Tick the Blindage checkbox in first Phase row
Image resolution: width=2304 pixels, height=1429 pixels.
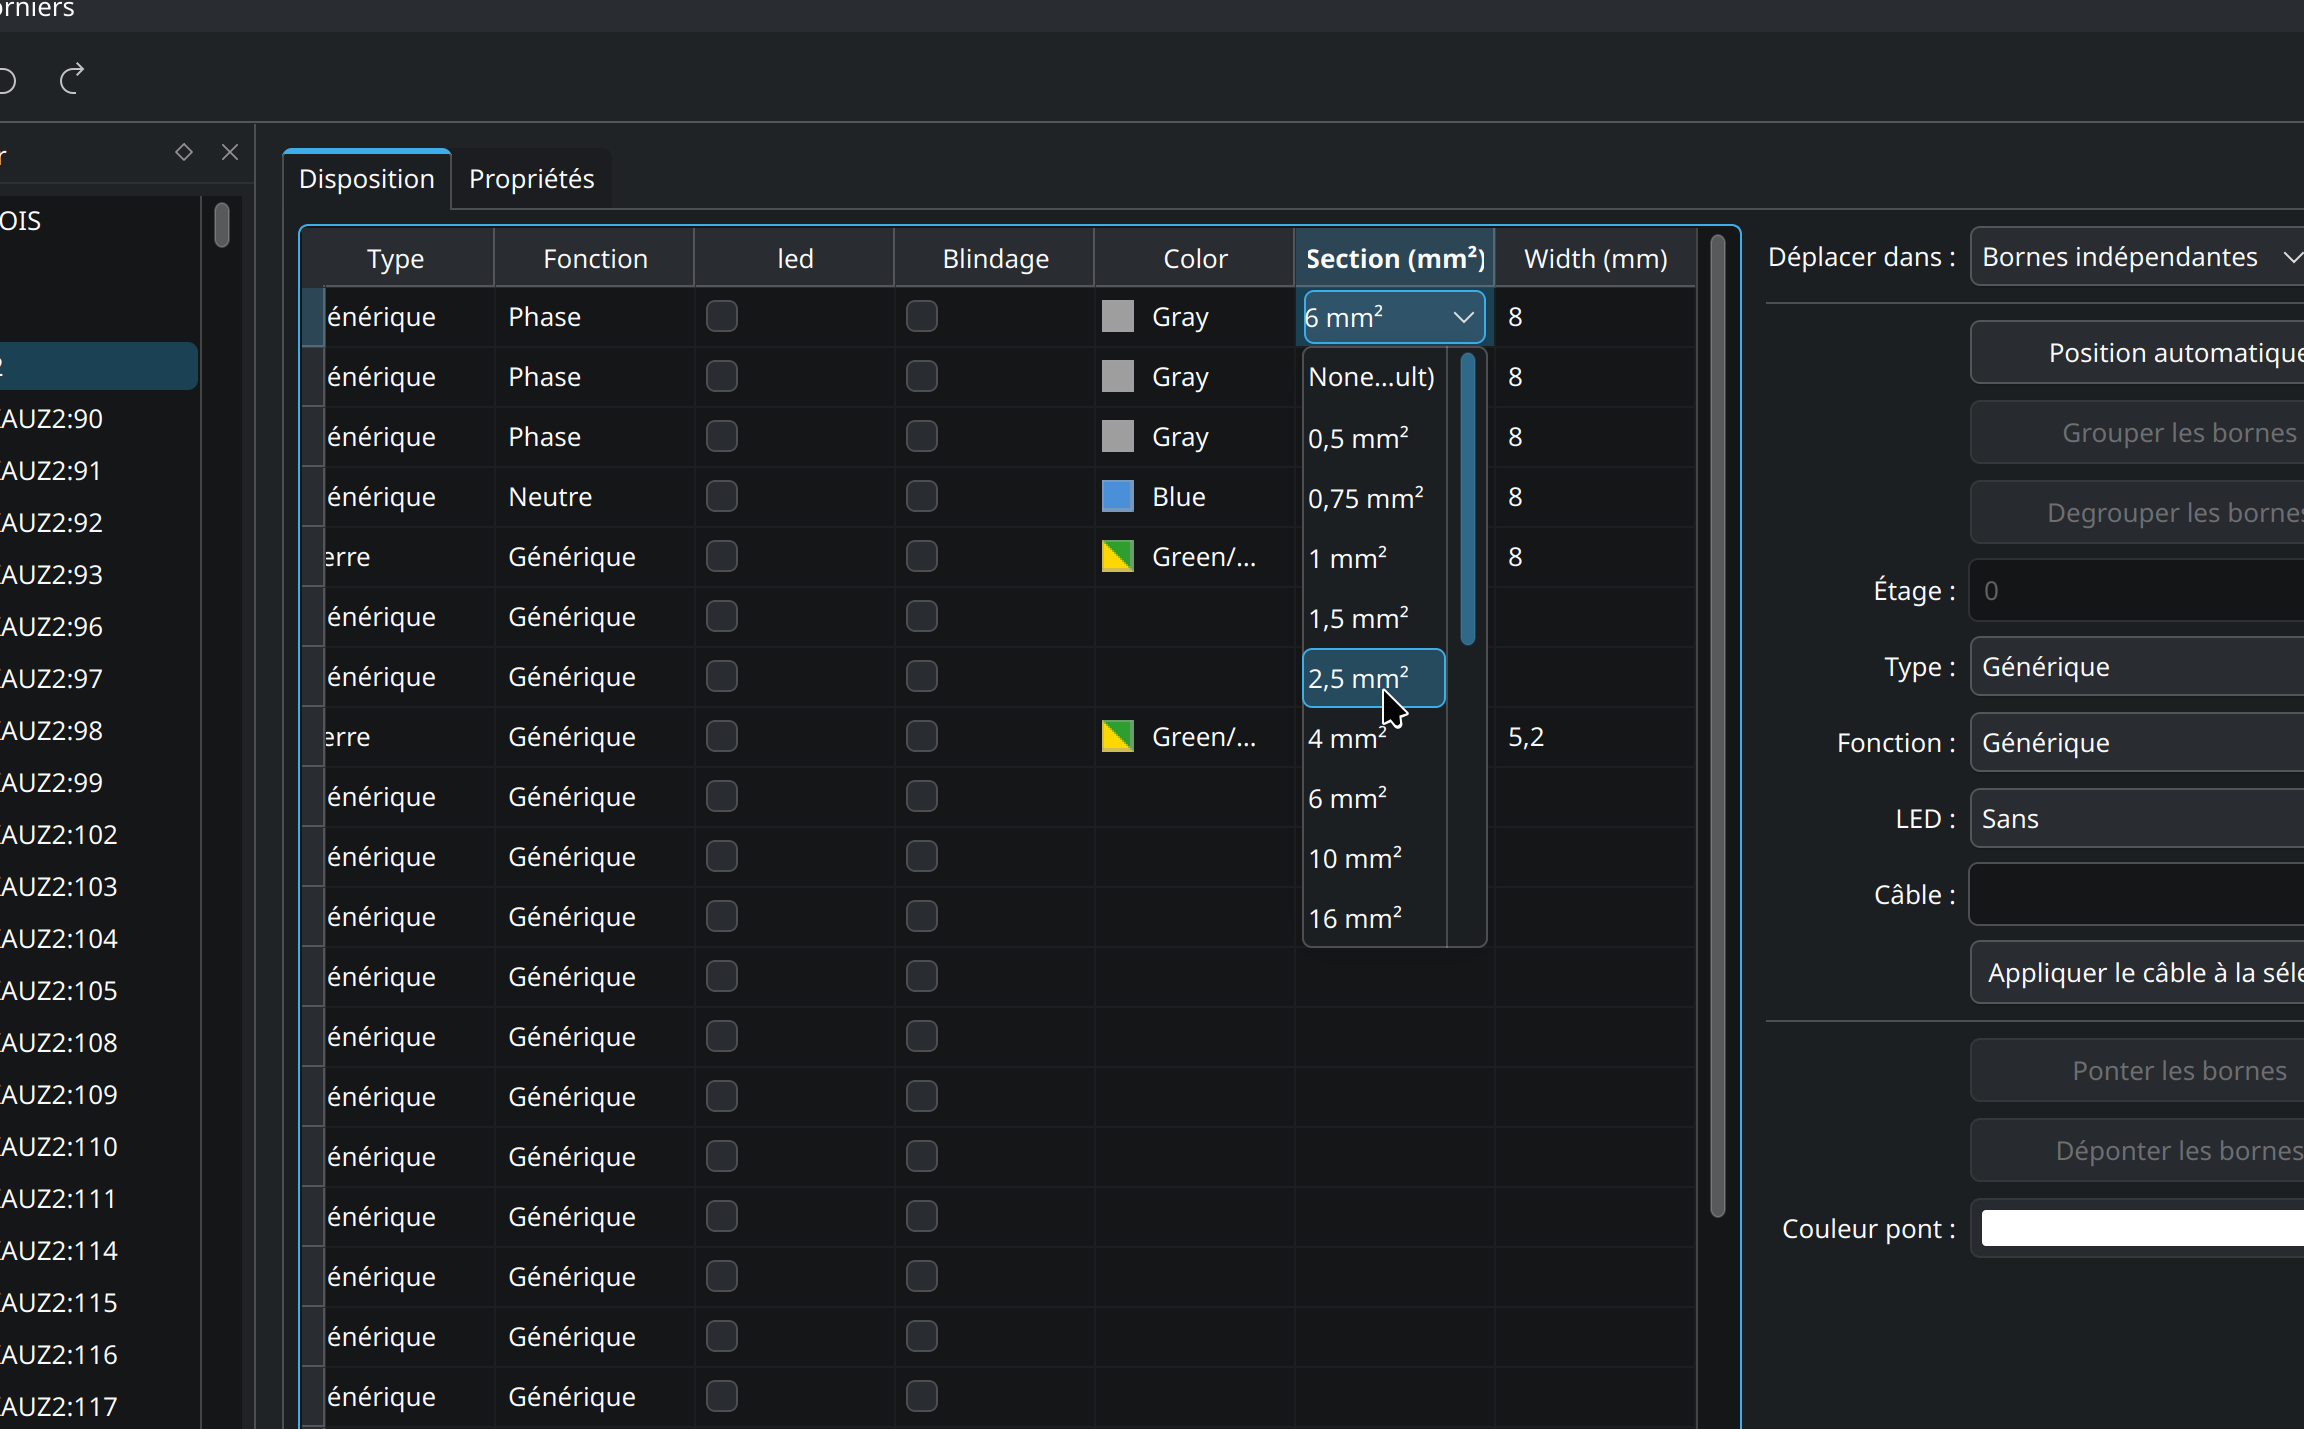click(x=922, y=317)
